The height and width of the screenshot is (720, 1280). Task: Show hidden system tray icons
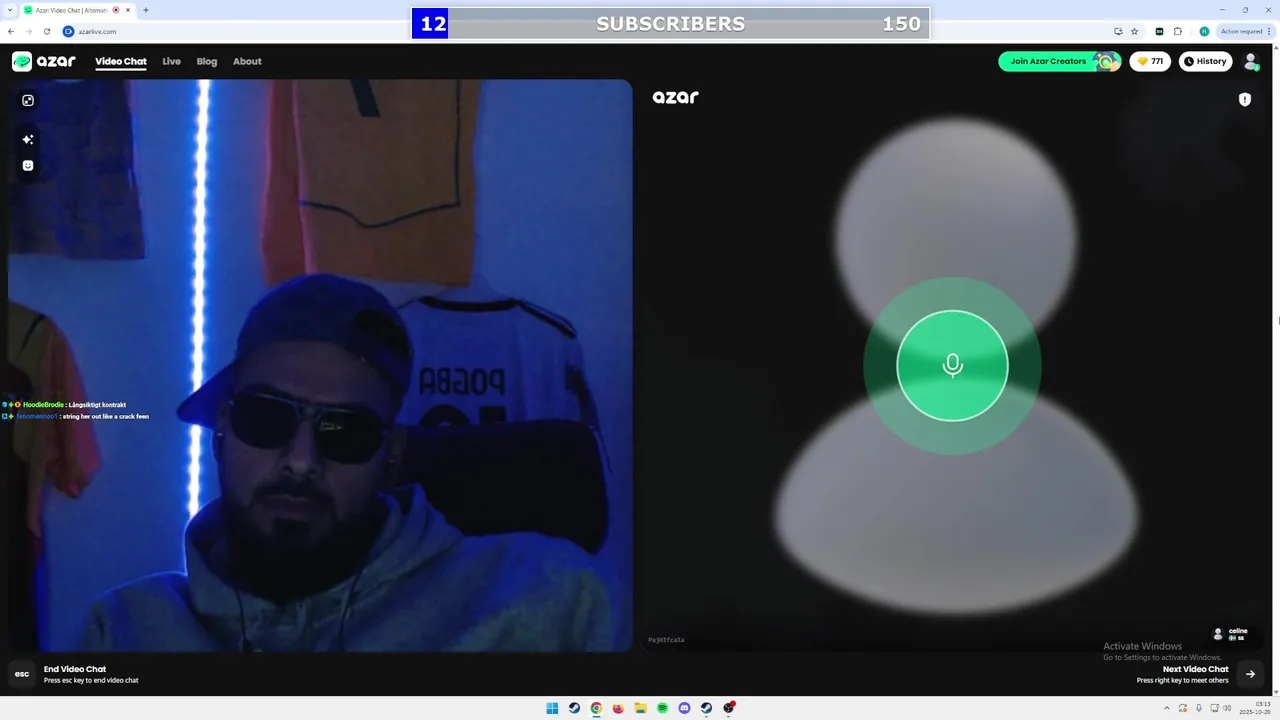coord(1166,708)
